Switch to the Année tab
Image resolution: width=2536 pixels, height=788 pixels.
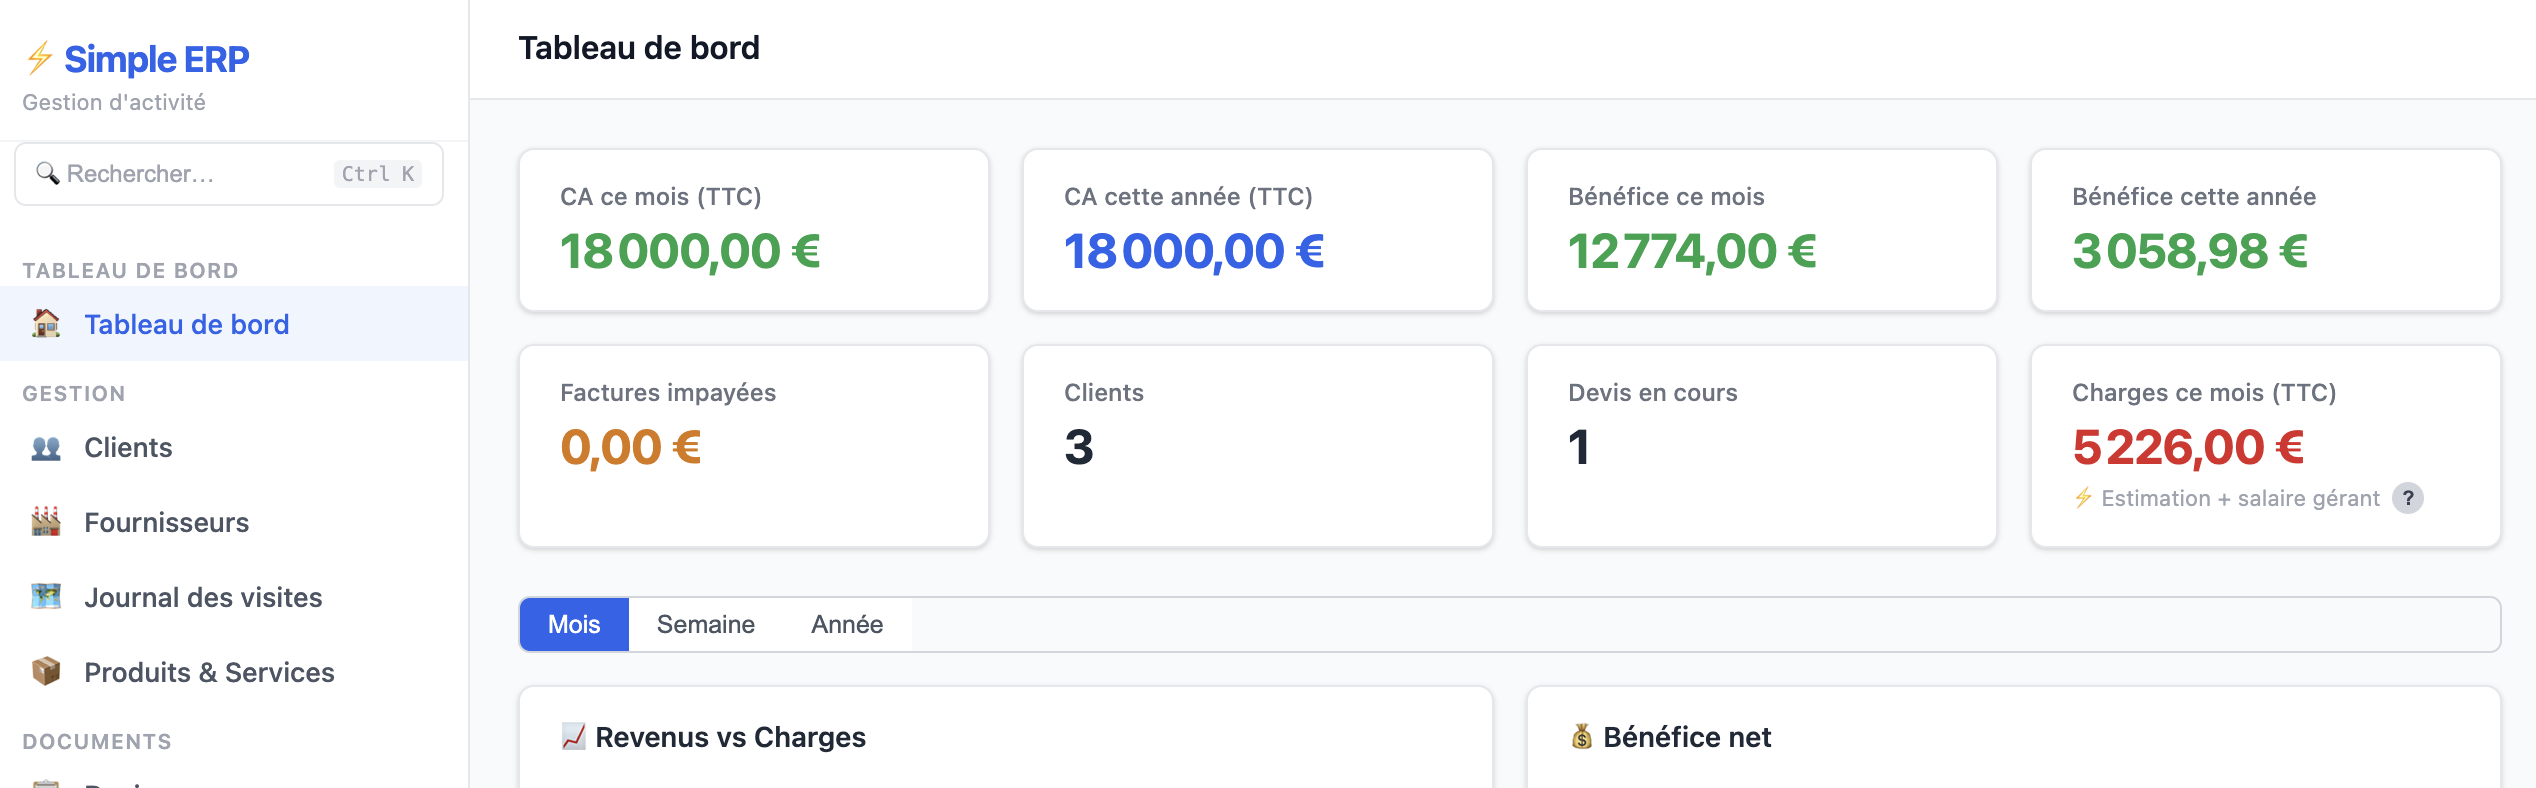(847, 624)
